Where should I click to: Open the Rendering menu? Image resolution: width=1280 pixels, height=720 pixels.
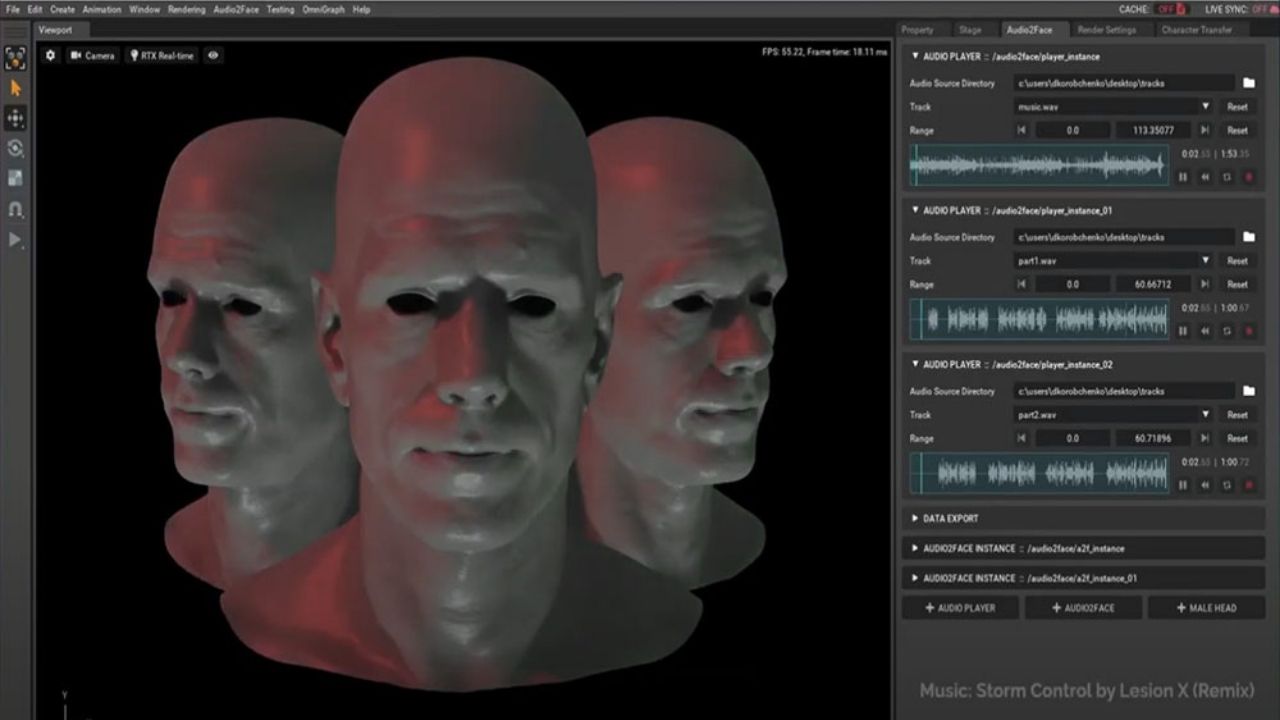pyautogui.click(x=188, y=9)
